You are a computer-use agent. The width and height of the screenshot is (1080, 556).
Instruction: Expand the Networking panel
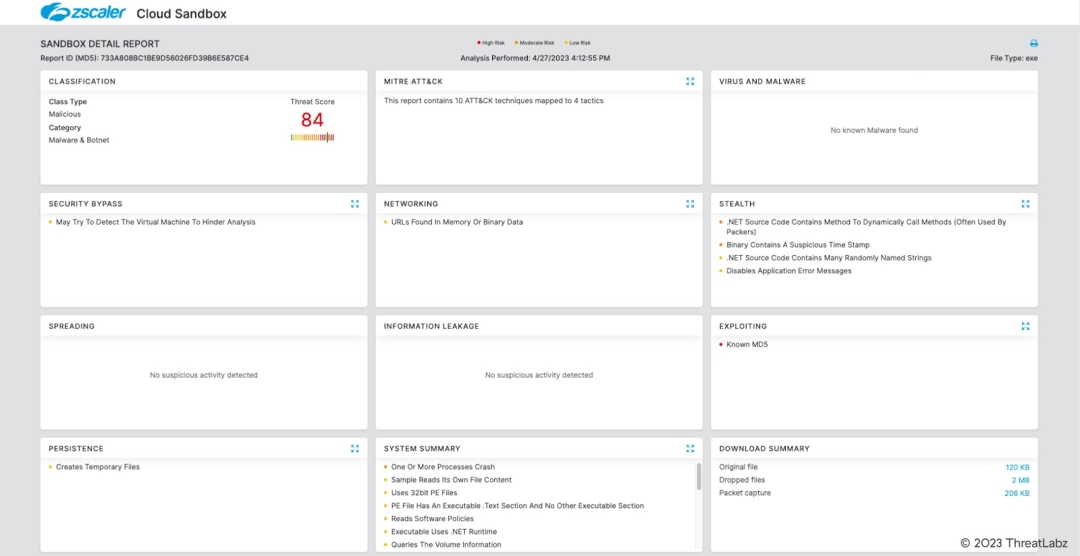[x=690, y=204]
